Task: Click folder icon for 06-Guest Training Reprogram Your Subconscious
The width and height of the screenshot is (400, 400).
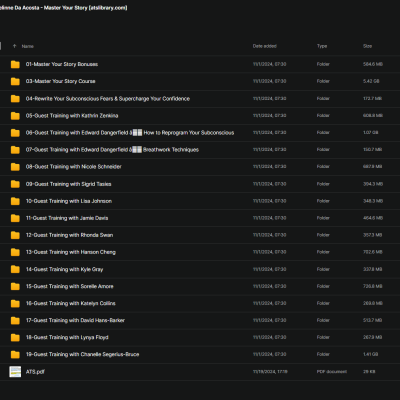Action: [x=15, y=133]
